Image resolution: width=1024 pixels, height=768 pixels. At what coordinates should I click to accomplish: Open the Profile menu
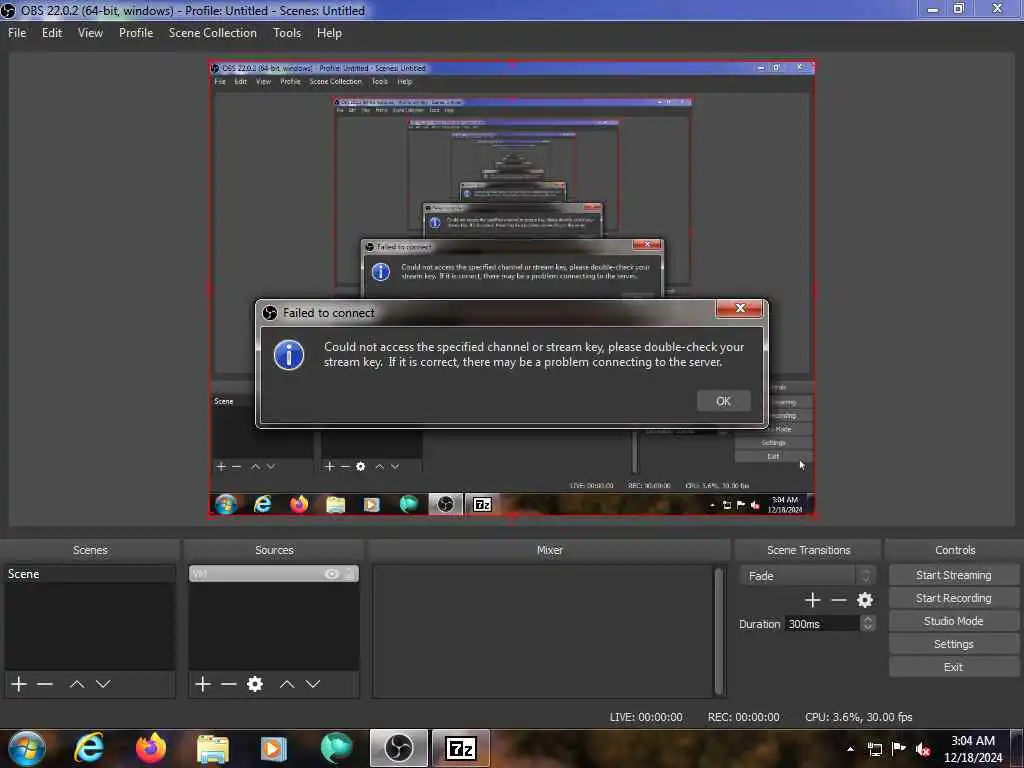coord(136,33)
